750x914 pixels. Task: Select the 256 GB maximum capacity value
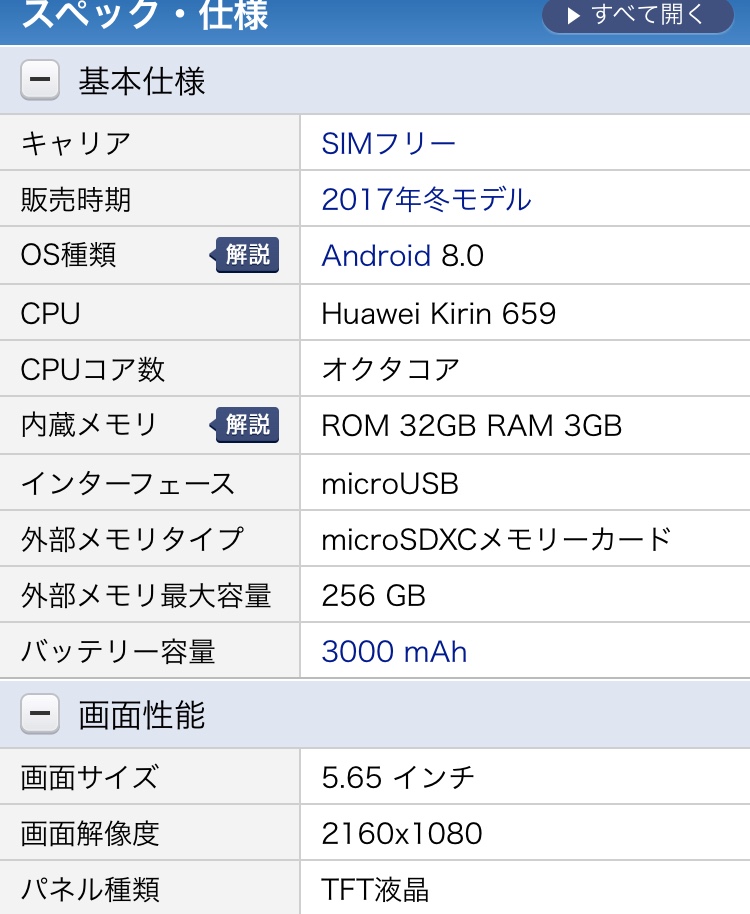[374, 597]
